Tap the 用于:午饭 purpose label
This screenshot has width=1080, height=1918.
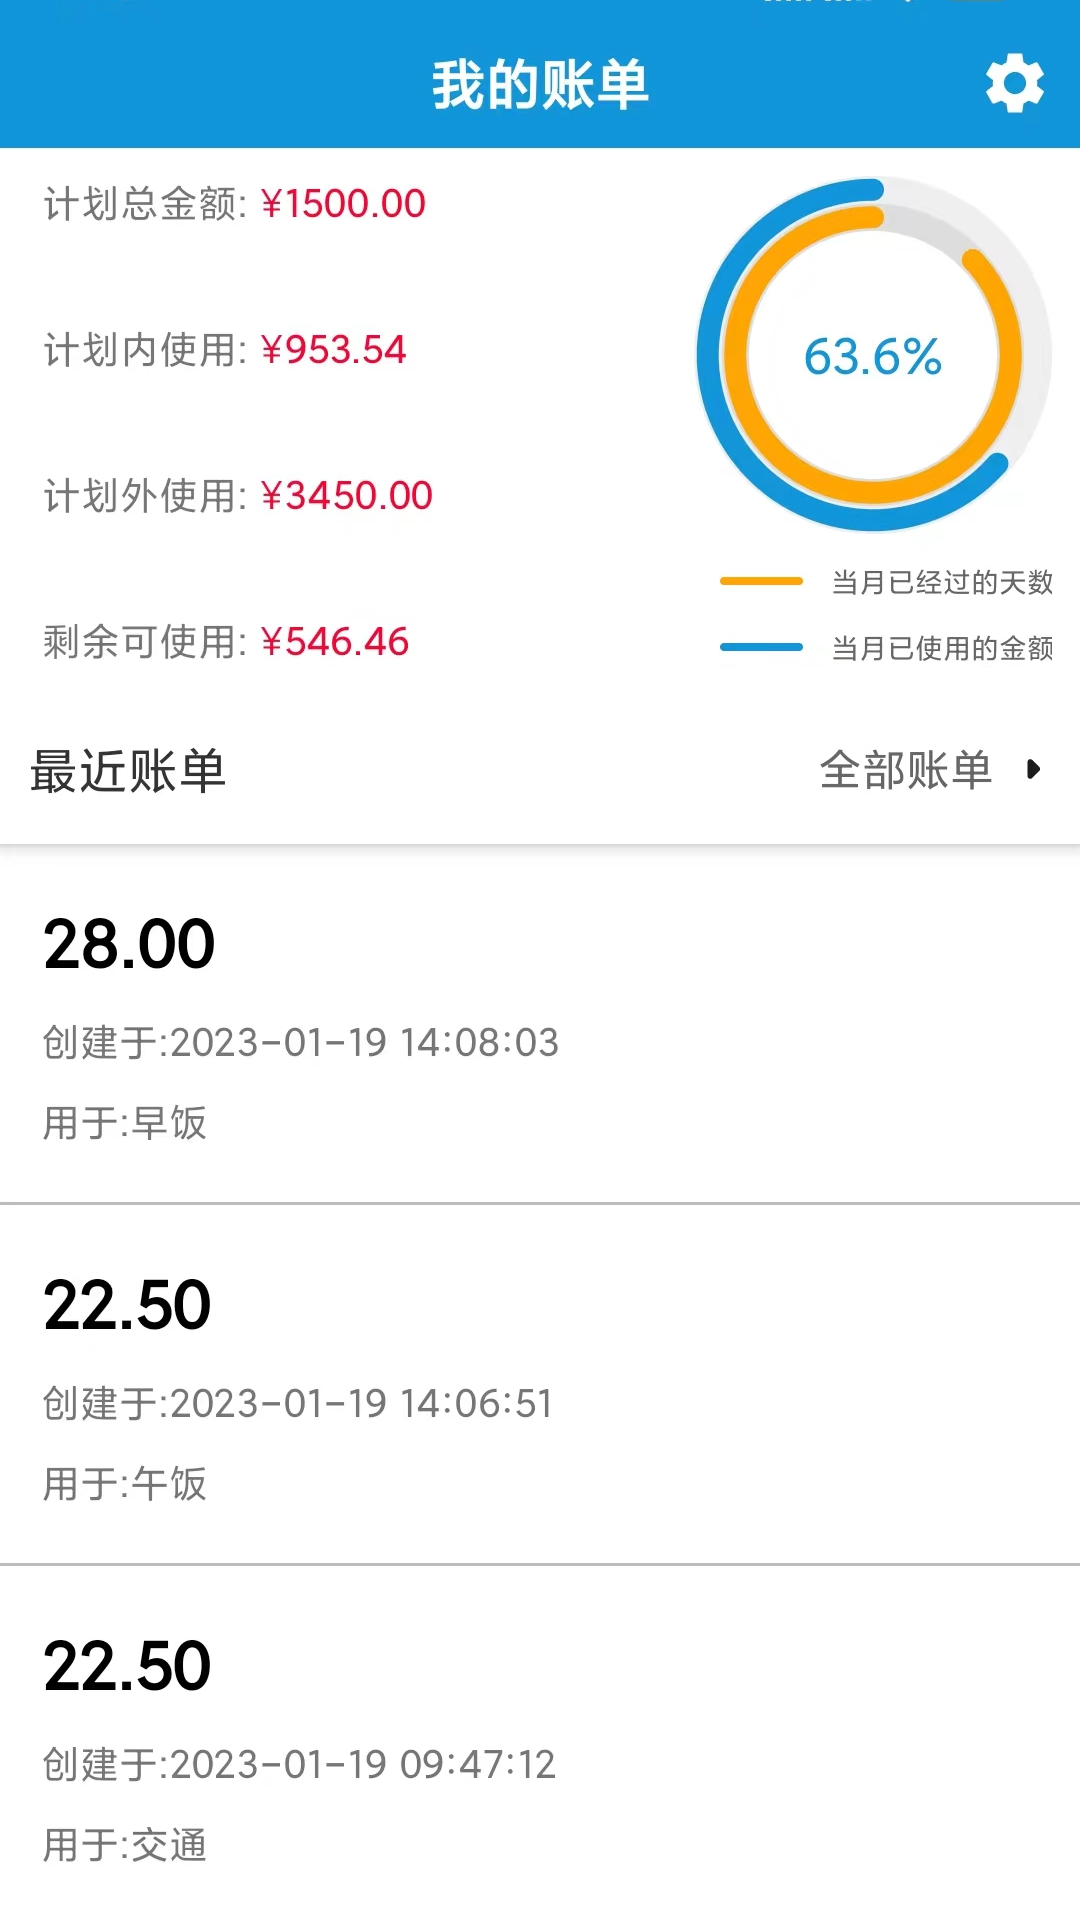(x=125, y=1484)
